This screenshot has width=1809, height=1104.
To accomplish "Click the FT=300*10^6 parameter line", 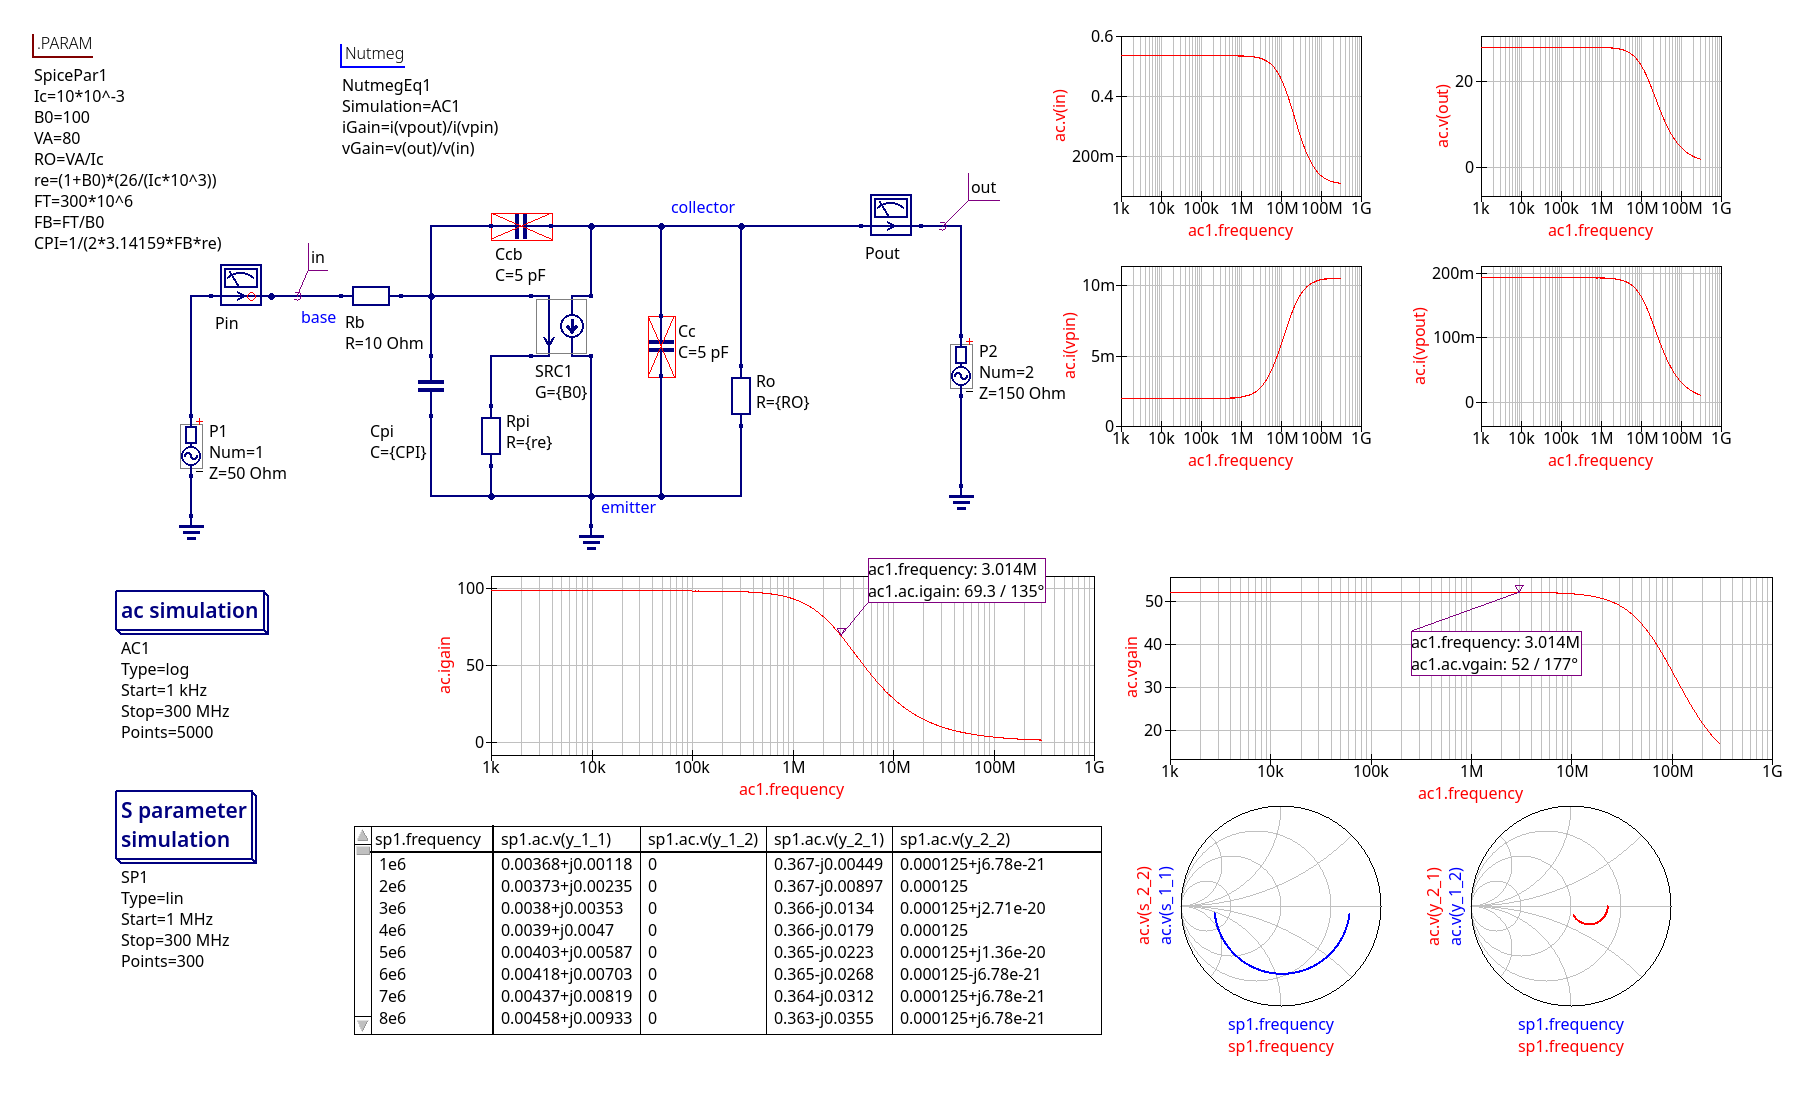I will [83, 202].
